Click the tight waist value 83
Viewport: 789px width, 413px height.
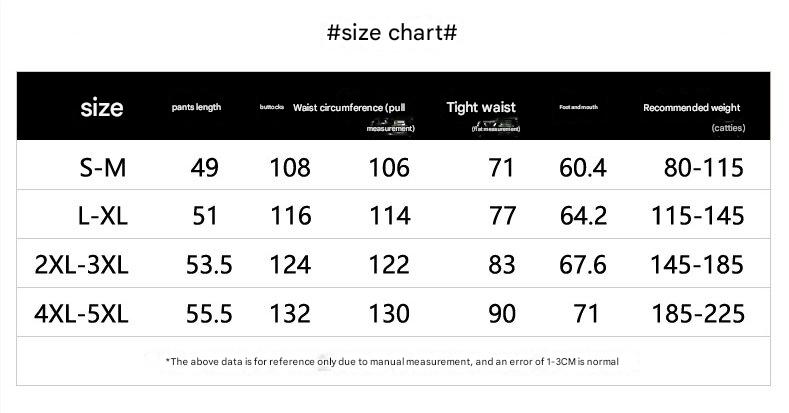pyautogui.click(x=502, y=265)
